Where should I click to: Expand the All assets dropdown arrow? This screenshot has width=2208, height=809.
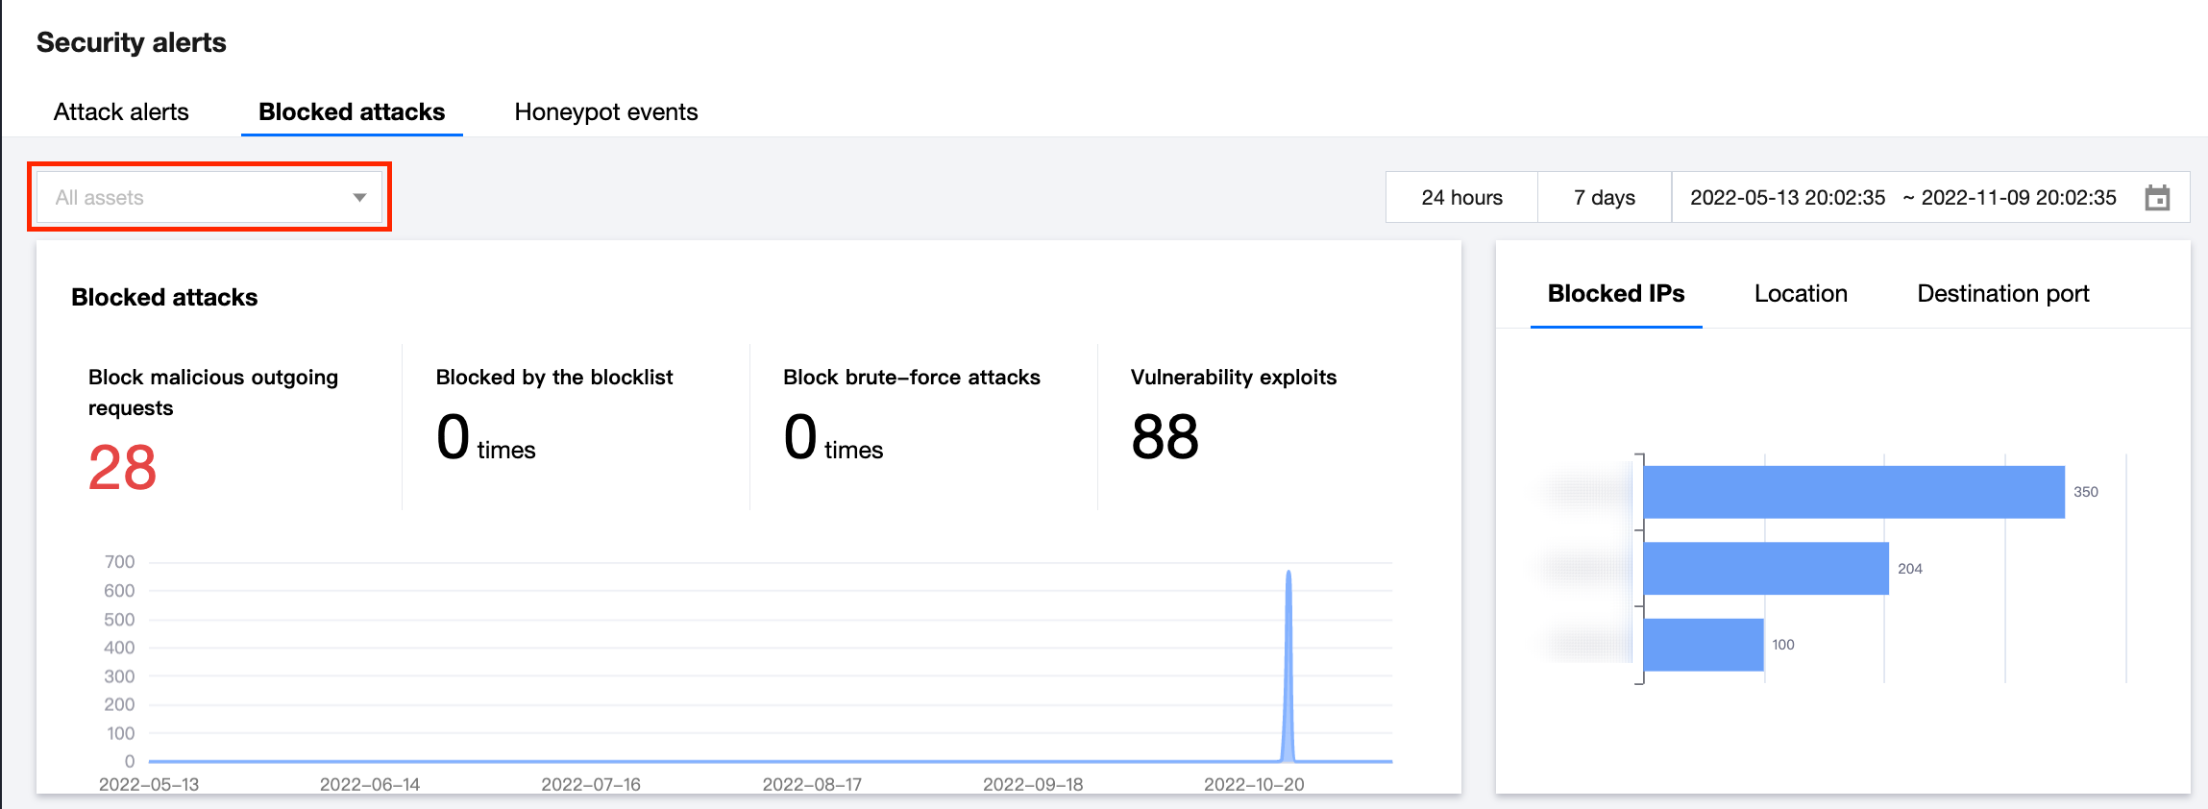(359, 198)
